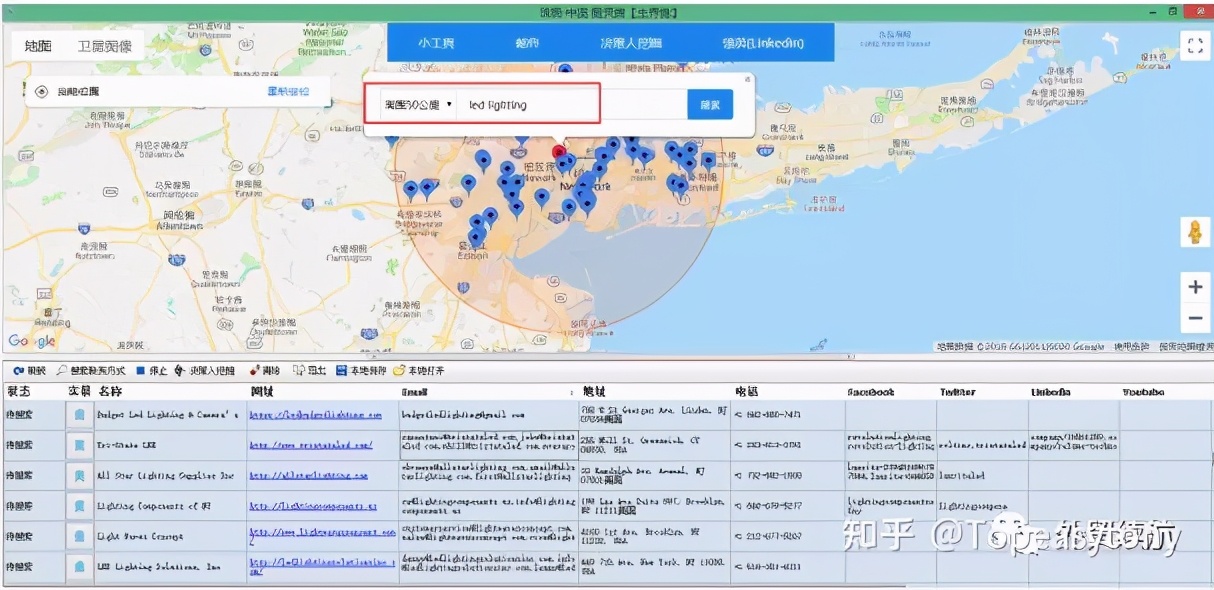The image size is (1214, 590).
Task: Click the start search toolbar icon
Action: [18, 369]
